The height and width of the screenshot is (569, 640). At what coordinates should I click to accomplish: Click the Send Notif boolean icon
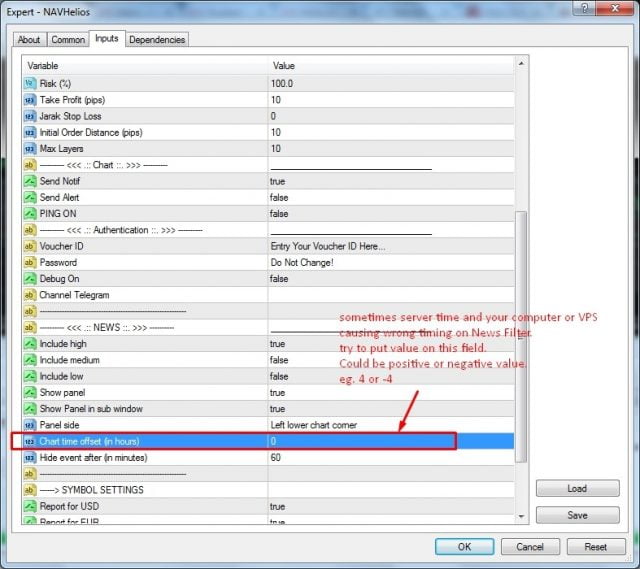coord(30,181)
